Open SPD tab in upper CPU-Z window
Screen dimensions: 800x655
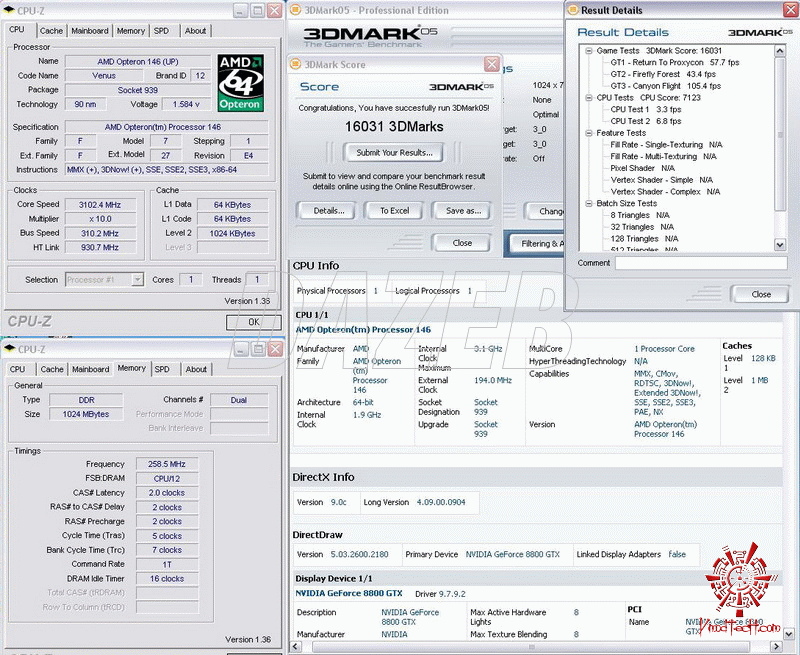(x=161, y=31)
